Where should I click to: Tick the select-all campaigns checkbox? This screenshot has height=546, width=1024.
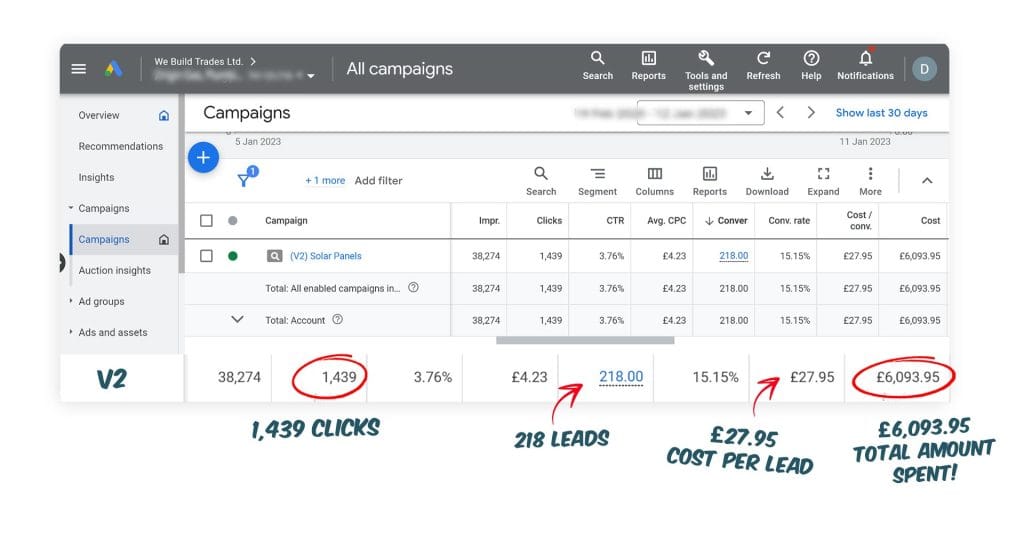point(206,220)
